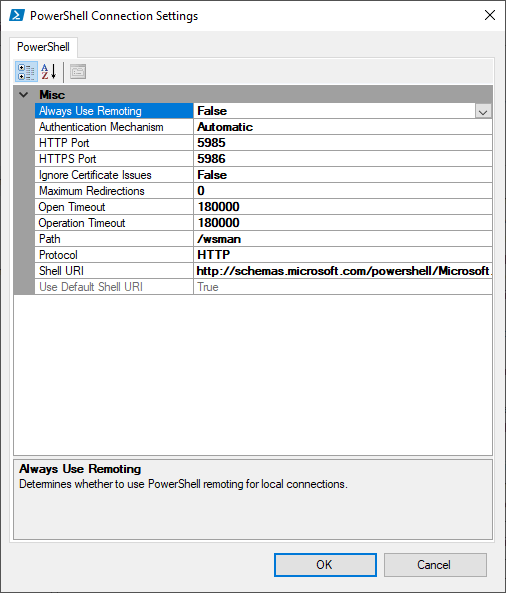Edit the Open Timeout value
This screenshot has height=593, width=506.
click(x=343, y=207)
